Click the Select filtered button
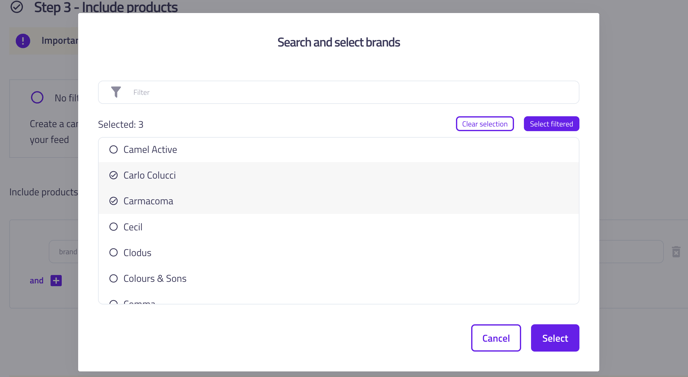Viewport: 688px width, 377px height. [551, 124]
